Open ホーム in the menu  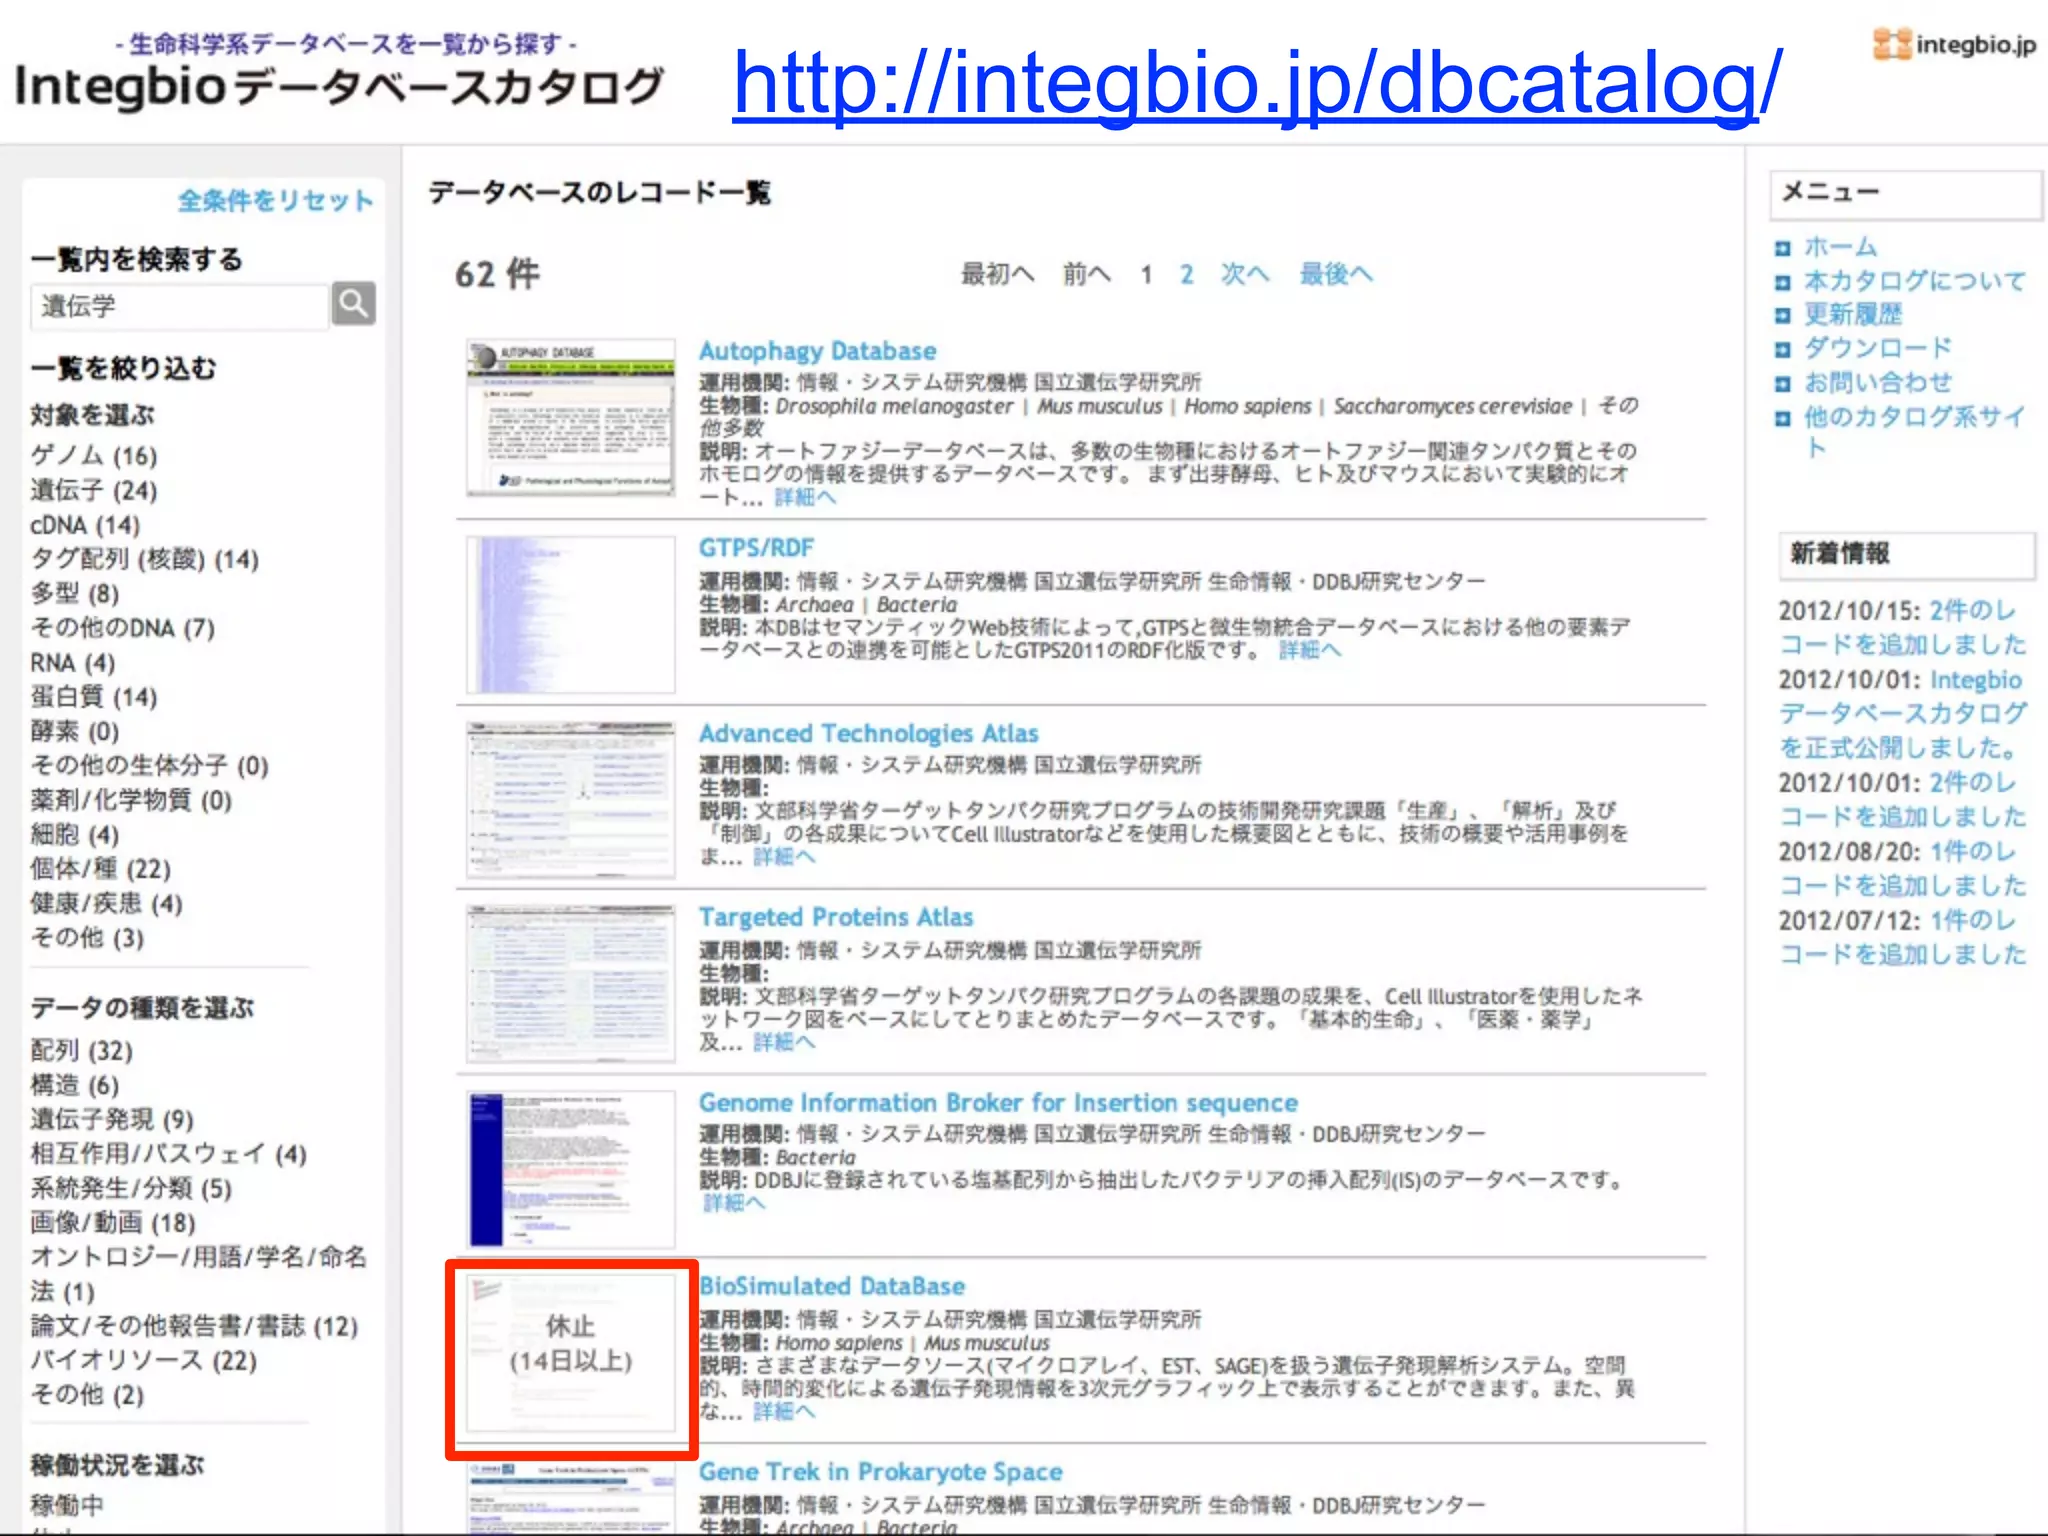1841,247
